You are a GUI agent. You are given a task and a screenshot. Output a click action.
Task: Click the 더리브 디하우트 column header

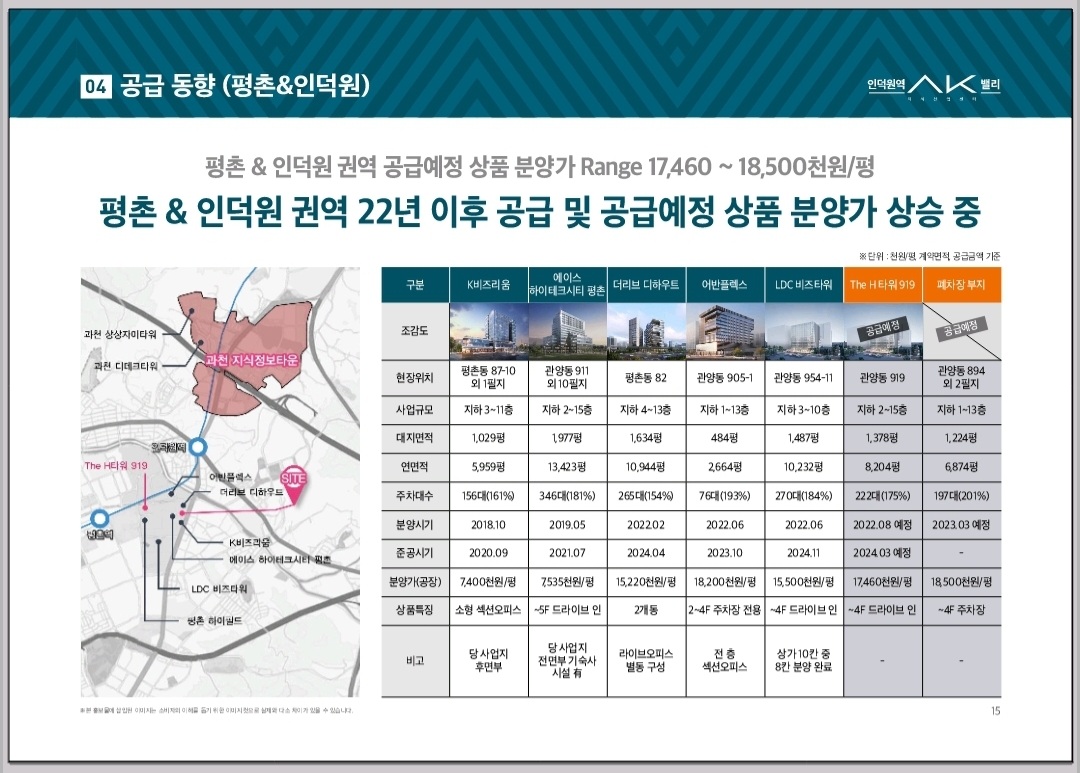pyautogui.click(x=646, y=285)
